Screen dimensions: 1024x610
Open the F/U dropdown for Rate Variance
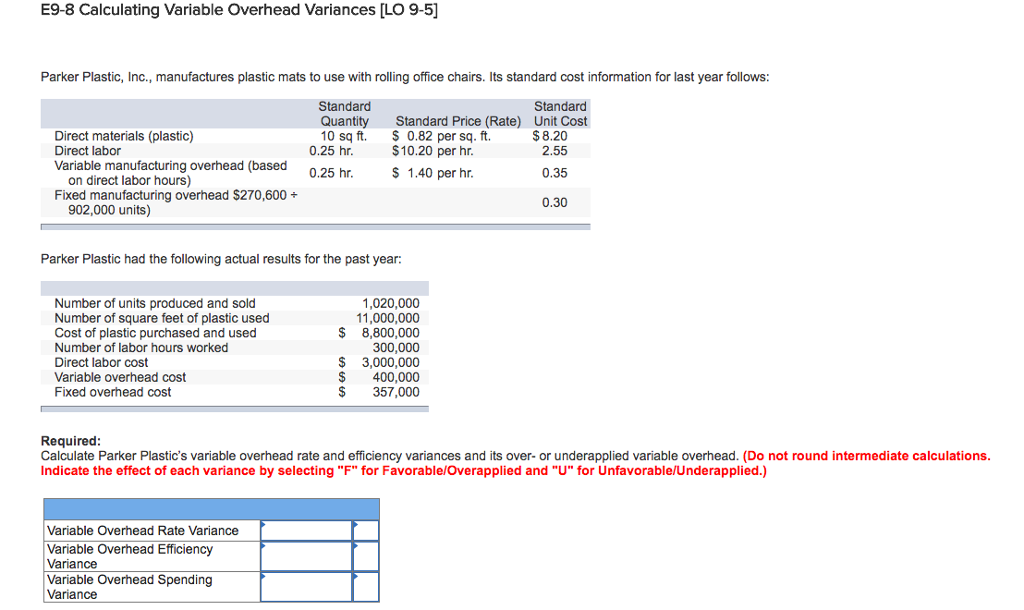tap(366, 529)
